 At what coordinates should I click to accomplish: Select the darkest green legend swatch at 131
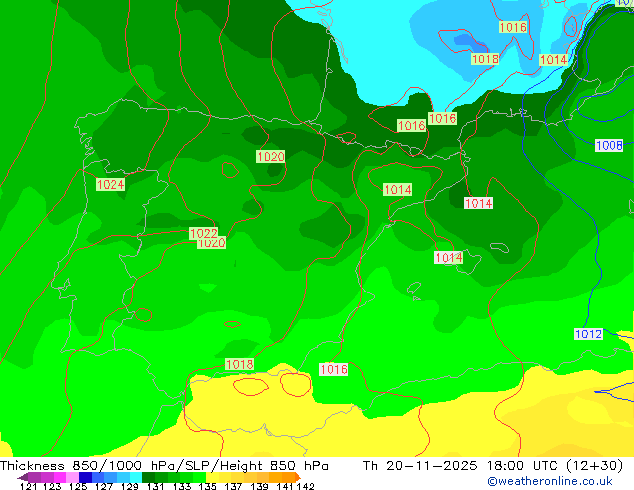coord(148,477)
